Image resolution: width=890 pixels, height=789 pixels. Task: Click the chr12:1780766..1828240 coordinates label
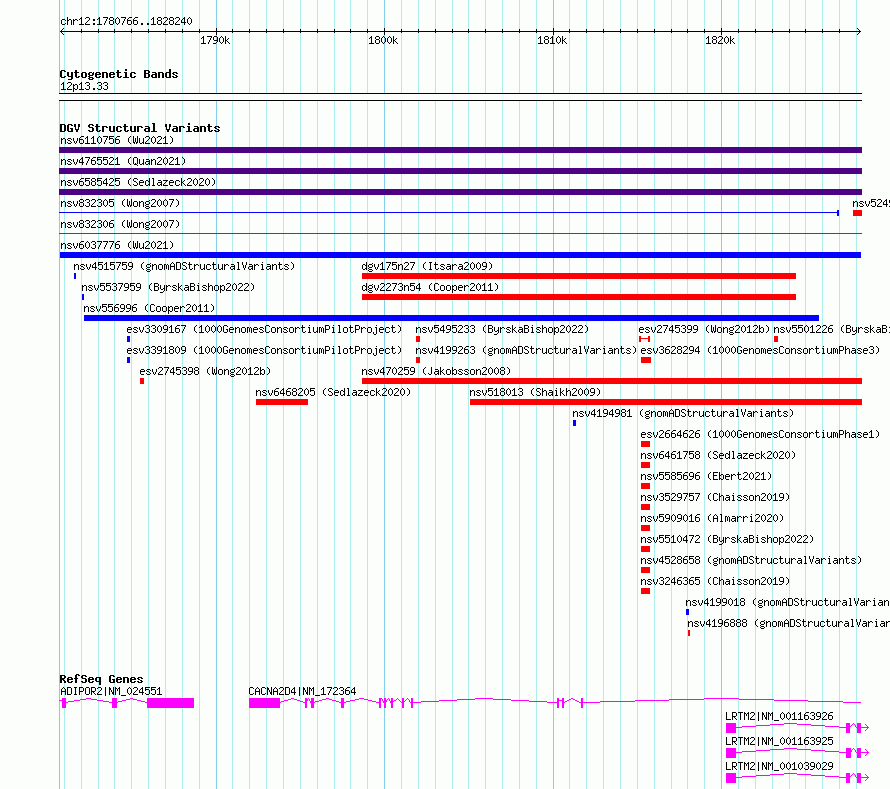pyautogui.click(x=126, y=21)
